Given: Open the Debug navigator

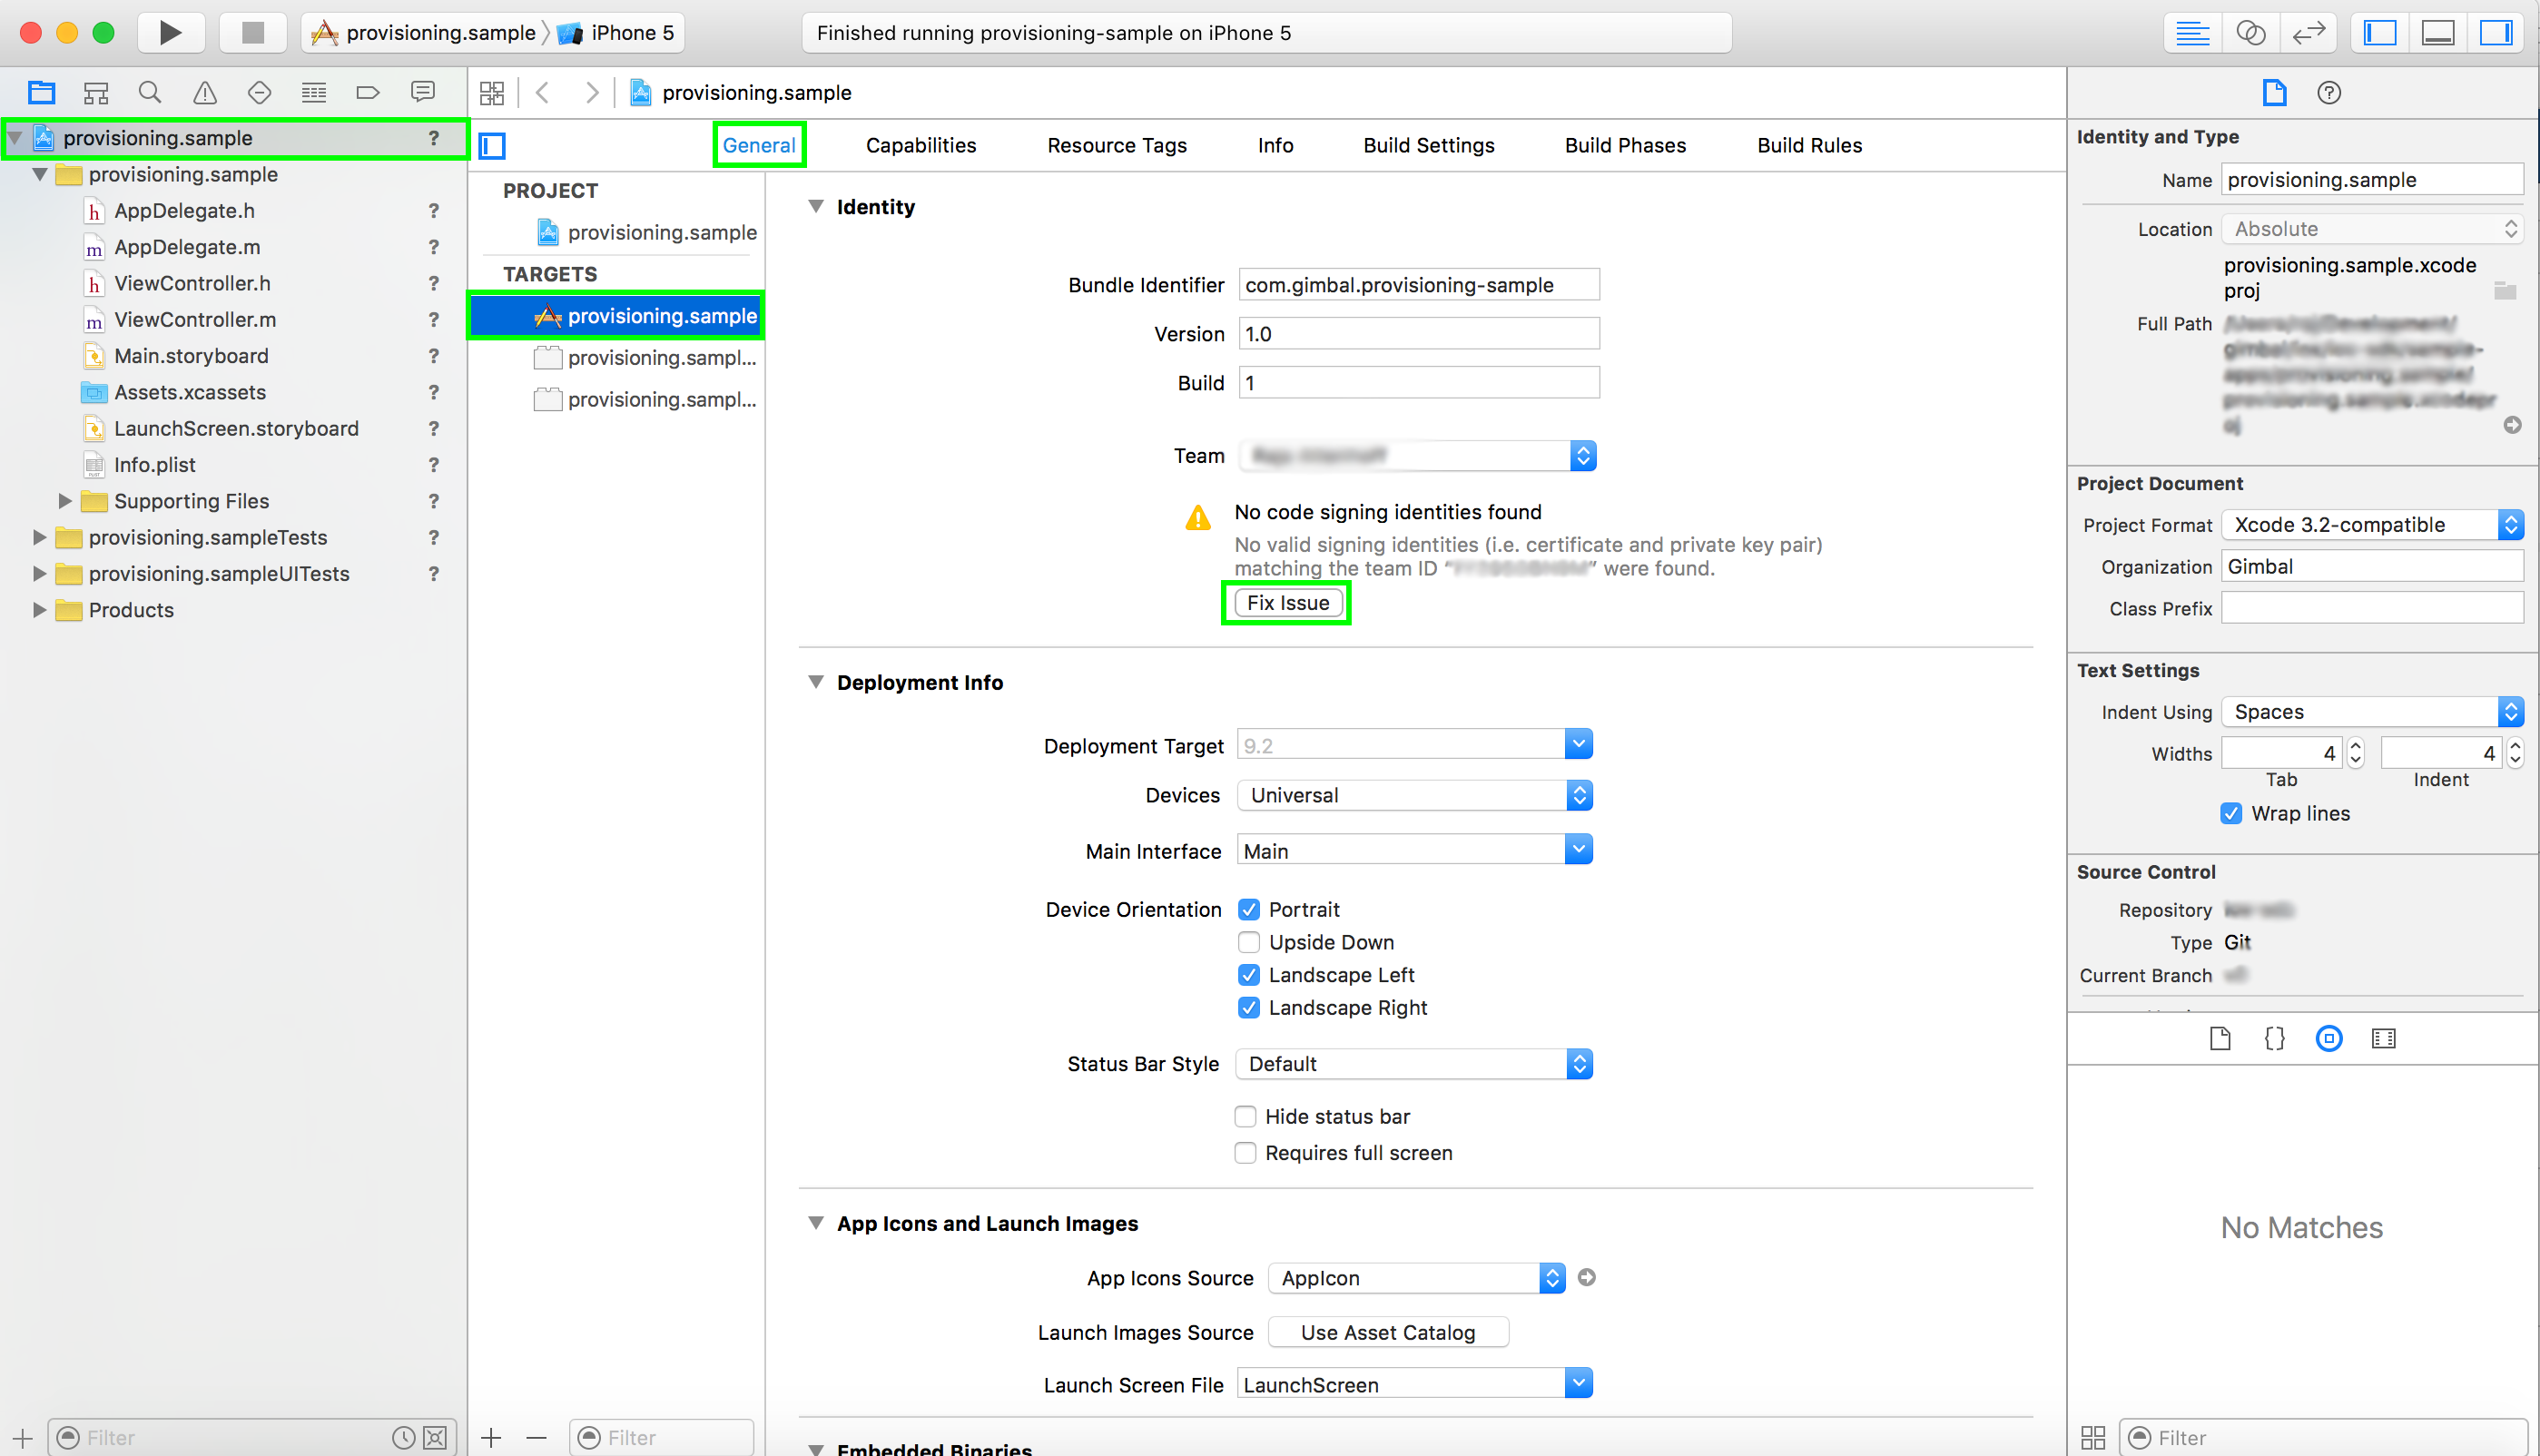Looking at the screenshot, I should click(x=314, y=93).
